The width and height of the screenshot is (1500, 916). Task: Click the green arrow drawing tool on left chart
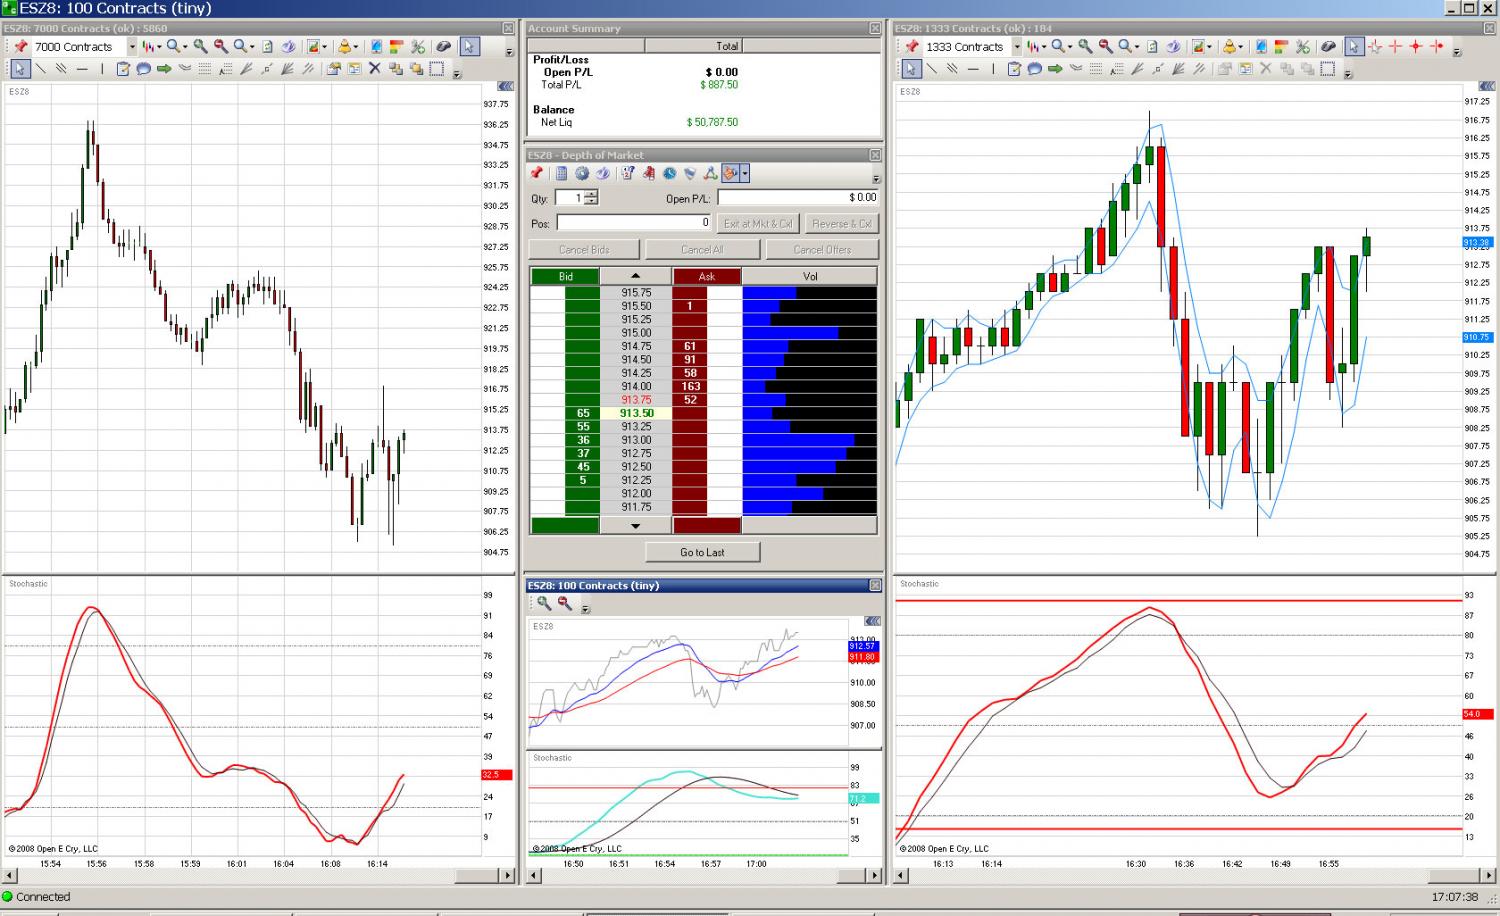[x=164, y=69]
